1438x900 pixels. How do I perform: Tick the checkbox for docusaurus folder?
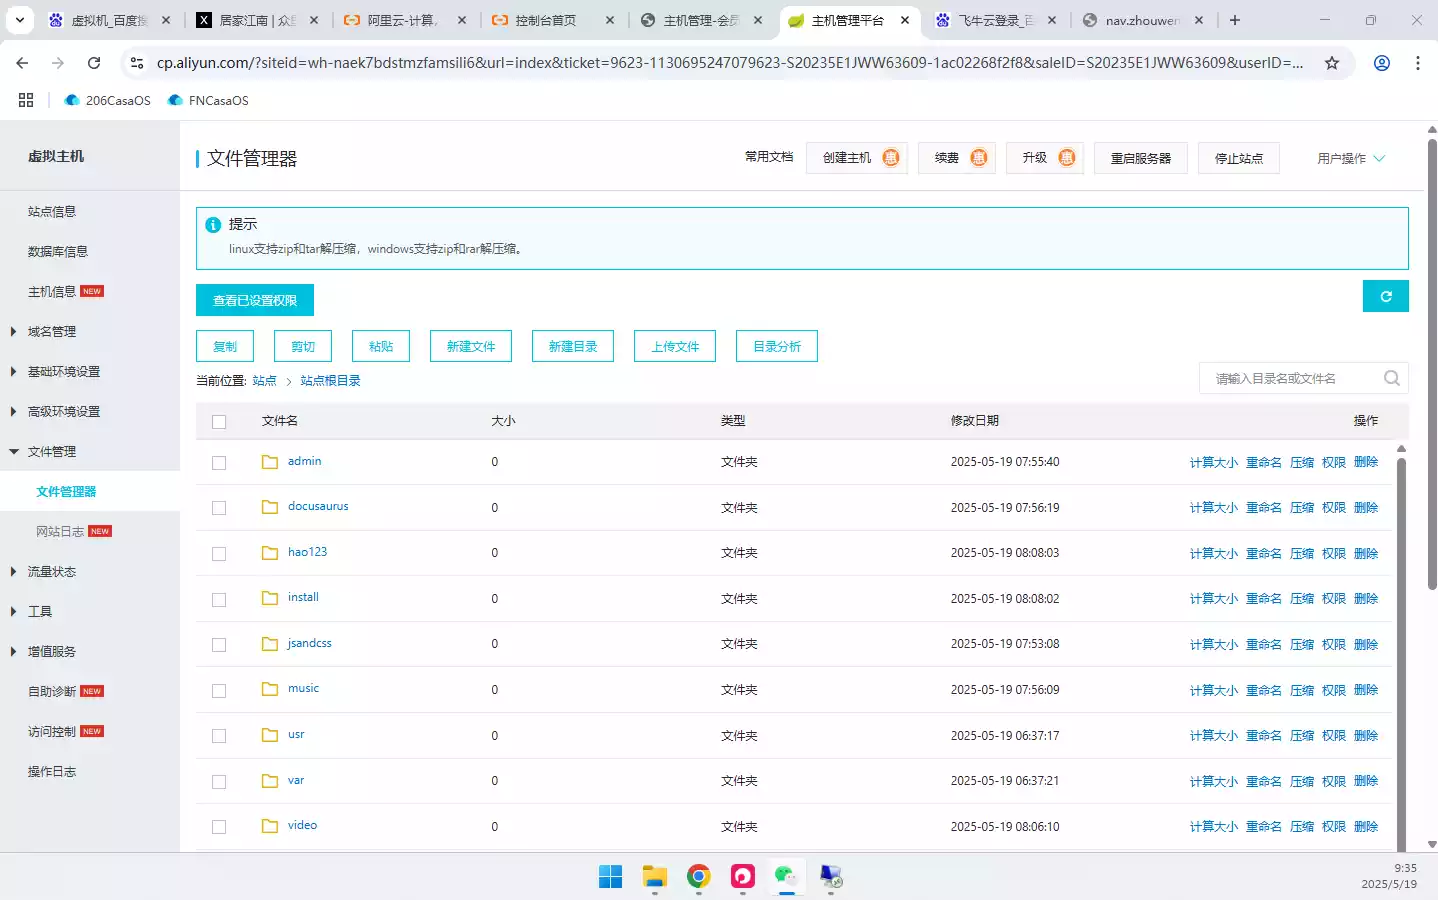pos(219,508)
